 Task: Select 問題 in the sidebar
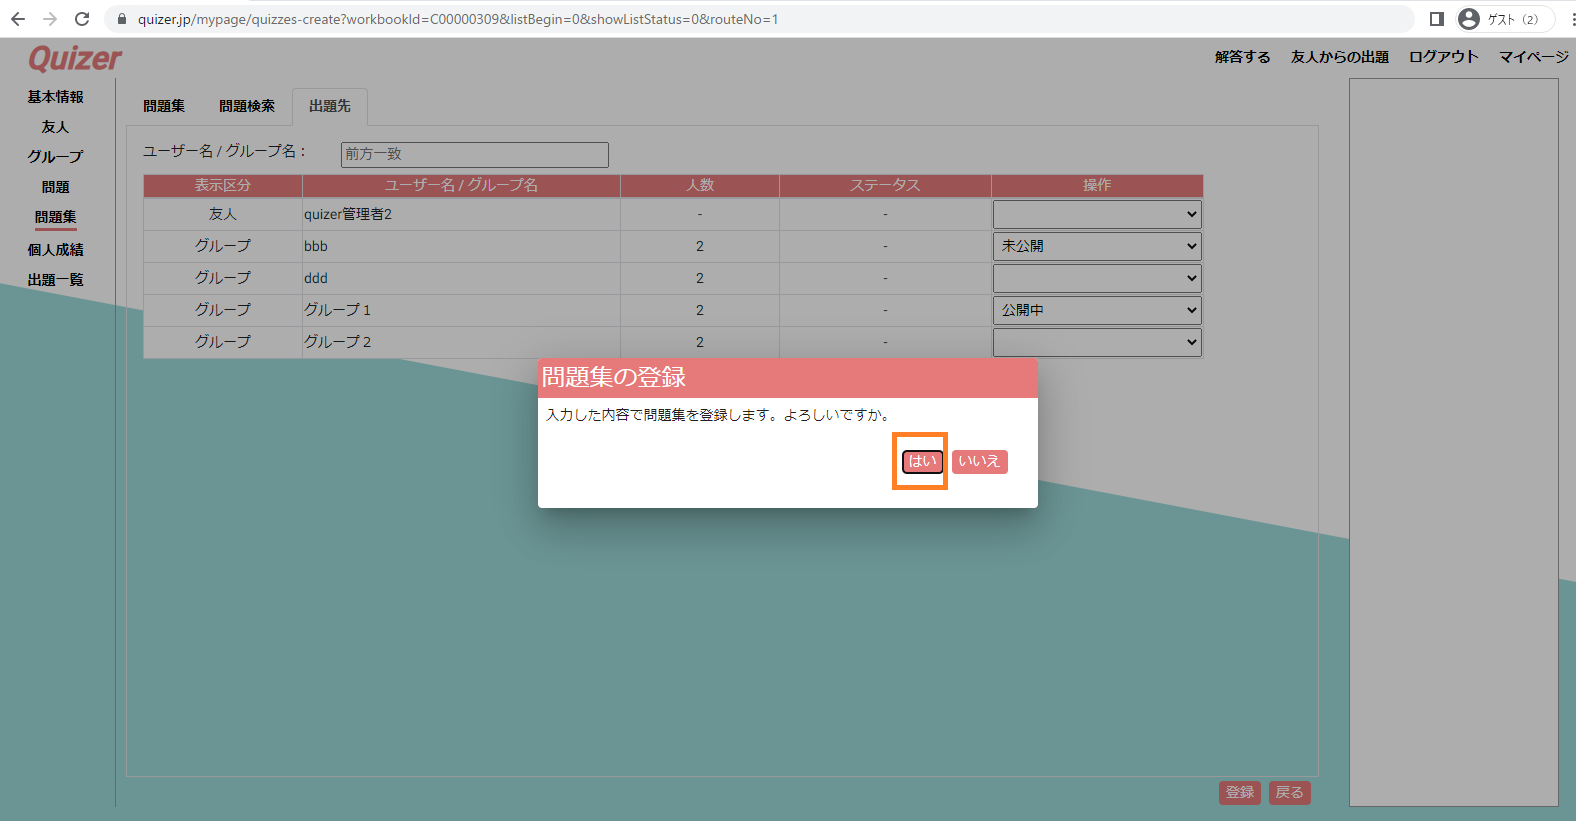pos(56,187)
